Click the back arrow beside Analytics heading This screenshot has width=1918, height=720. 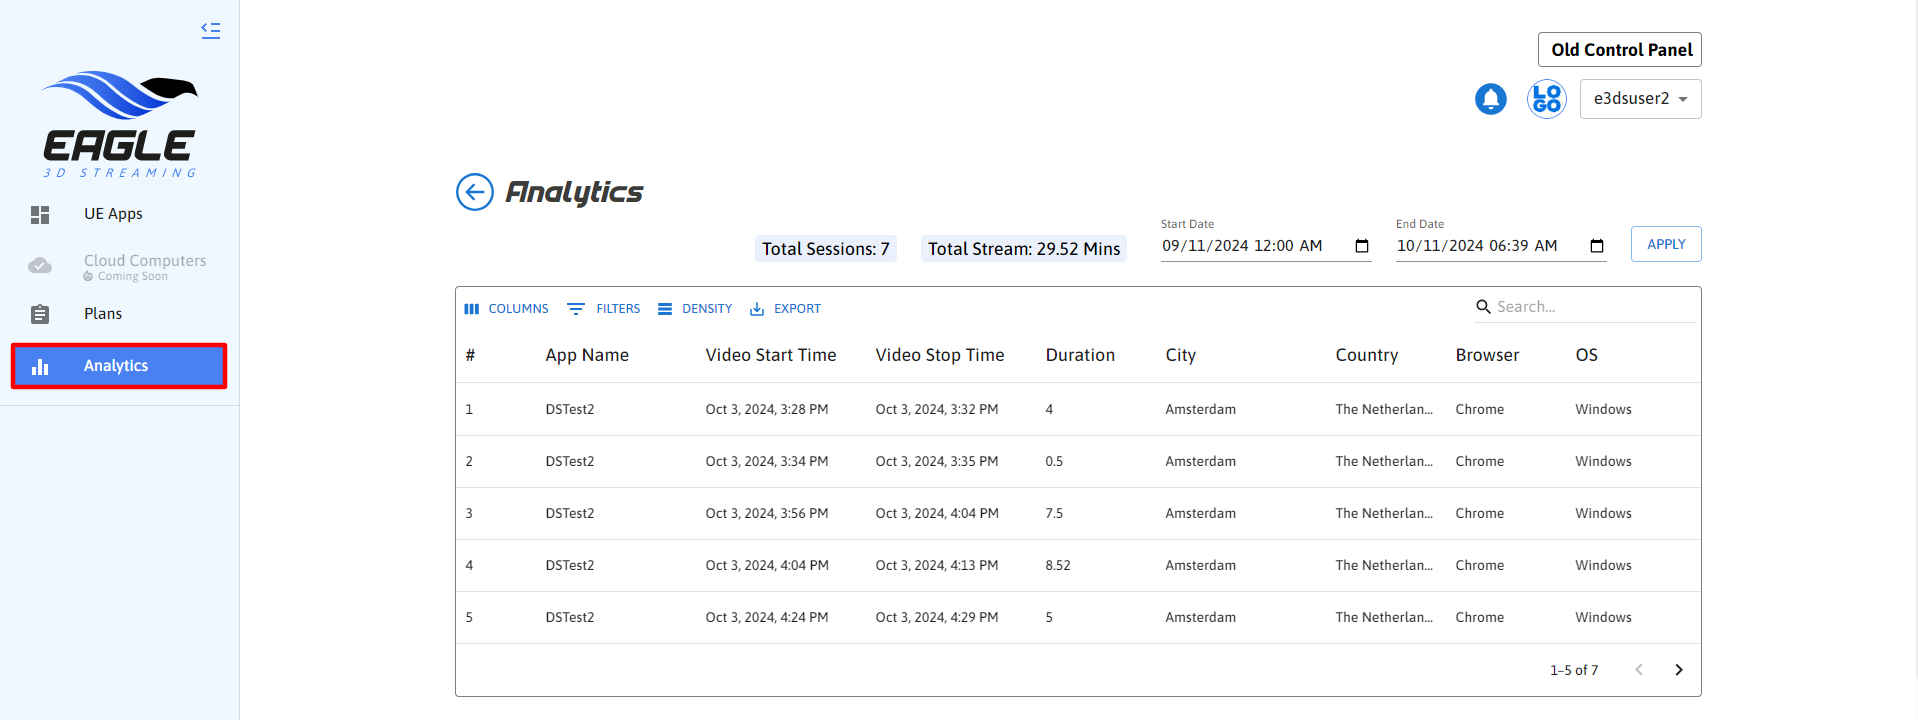click(475, 192)
